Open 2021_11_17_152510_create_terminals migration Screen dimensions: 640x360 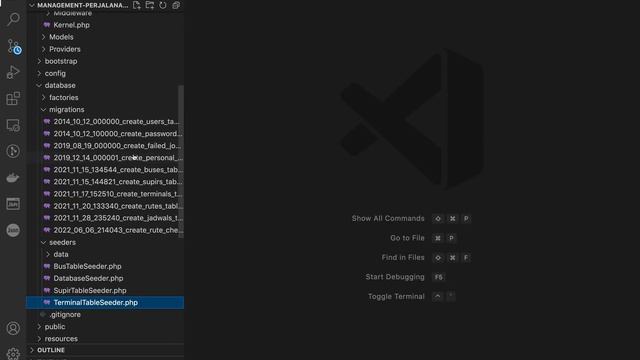(x=105, y=194)
